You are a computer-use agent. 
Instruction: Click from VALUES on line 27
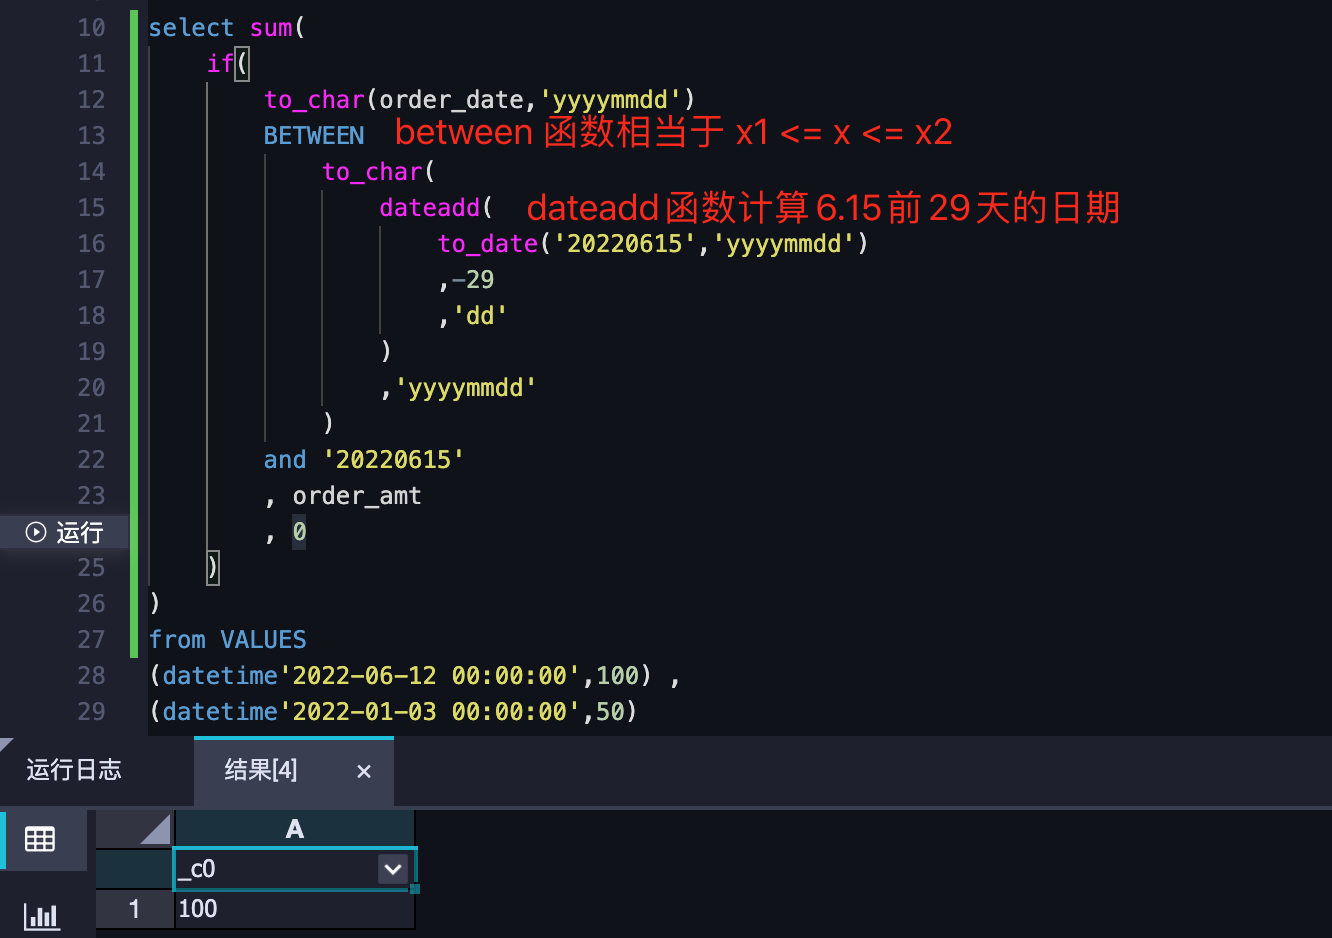[228, 640]
